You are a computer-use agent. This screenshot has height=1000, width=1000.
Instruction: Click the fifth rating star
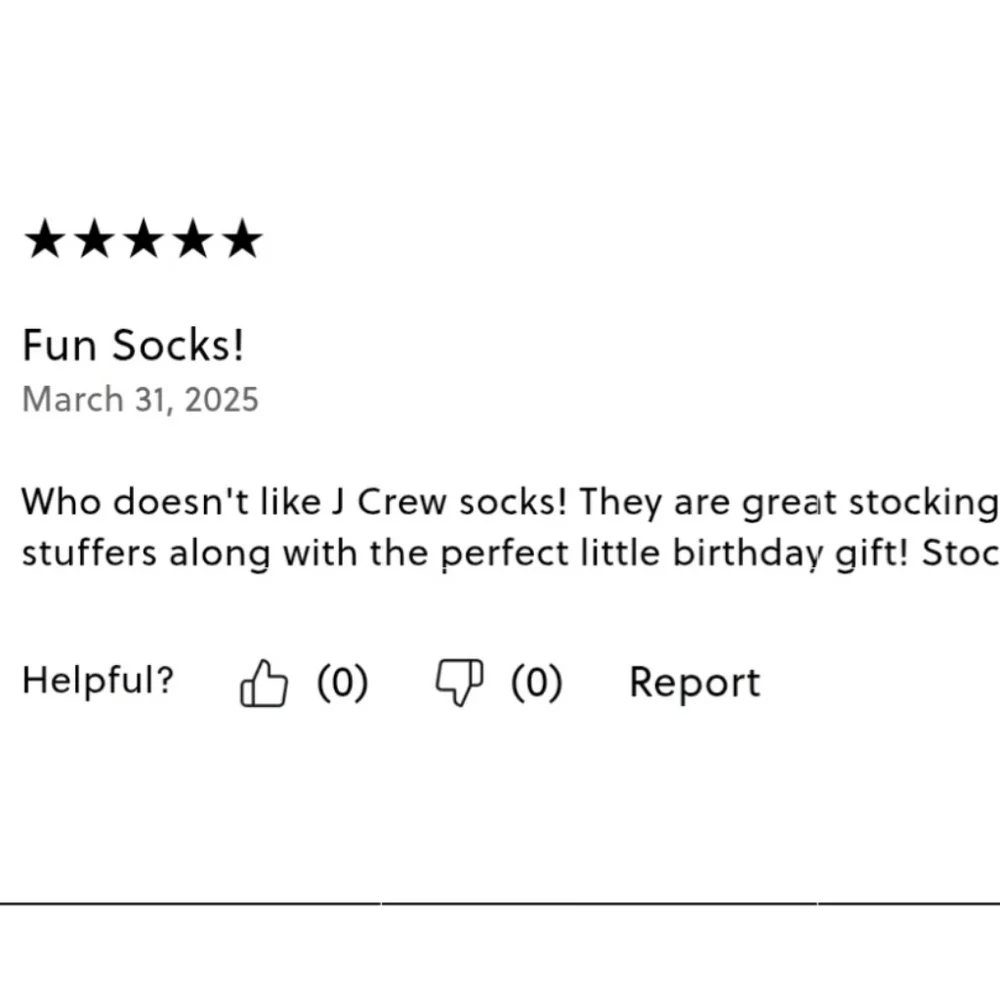242,239
